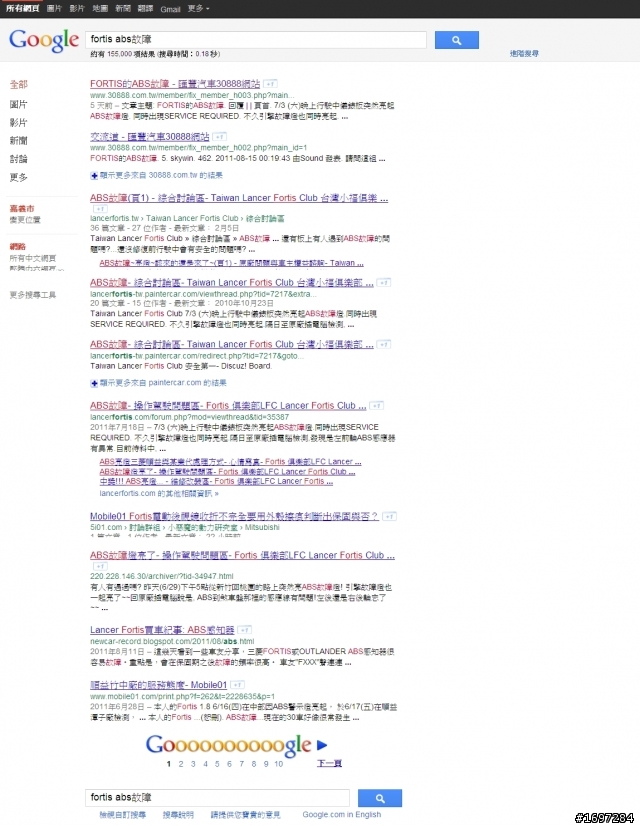Open result ABS故障燈亮了 - 操作駕駛問題區
Image resolution: width=640 pixels, height=826 pixels.
[242, 555]
